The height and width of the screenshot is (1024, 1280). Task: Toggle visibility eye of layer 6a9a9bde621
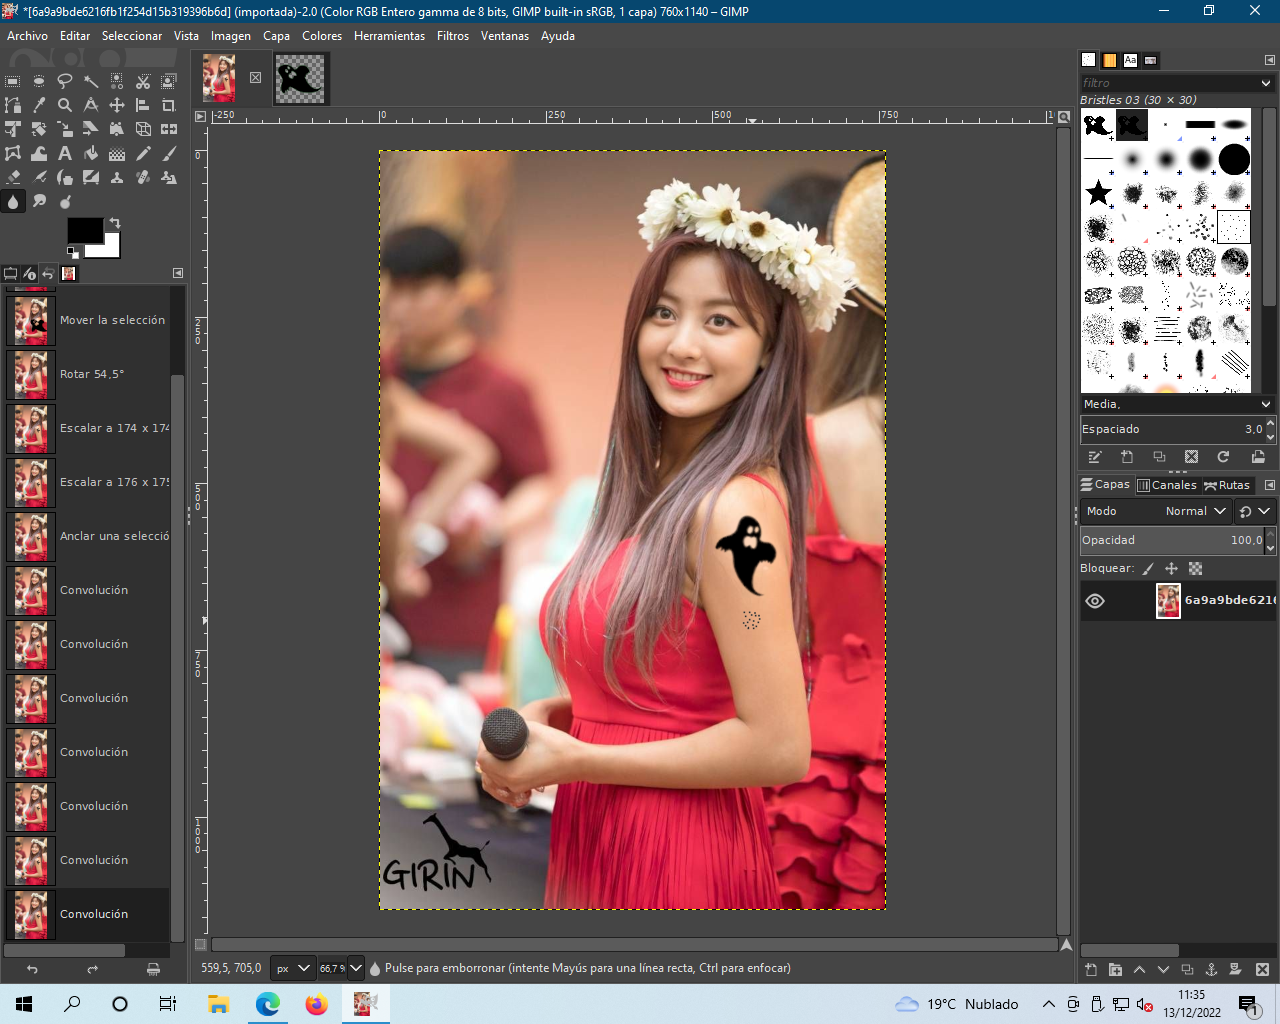tap(1095, 601)
